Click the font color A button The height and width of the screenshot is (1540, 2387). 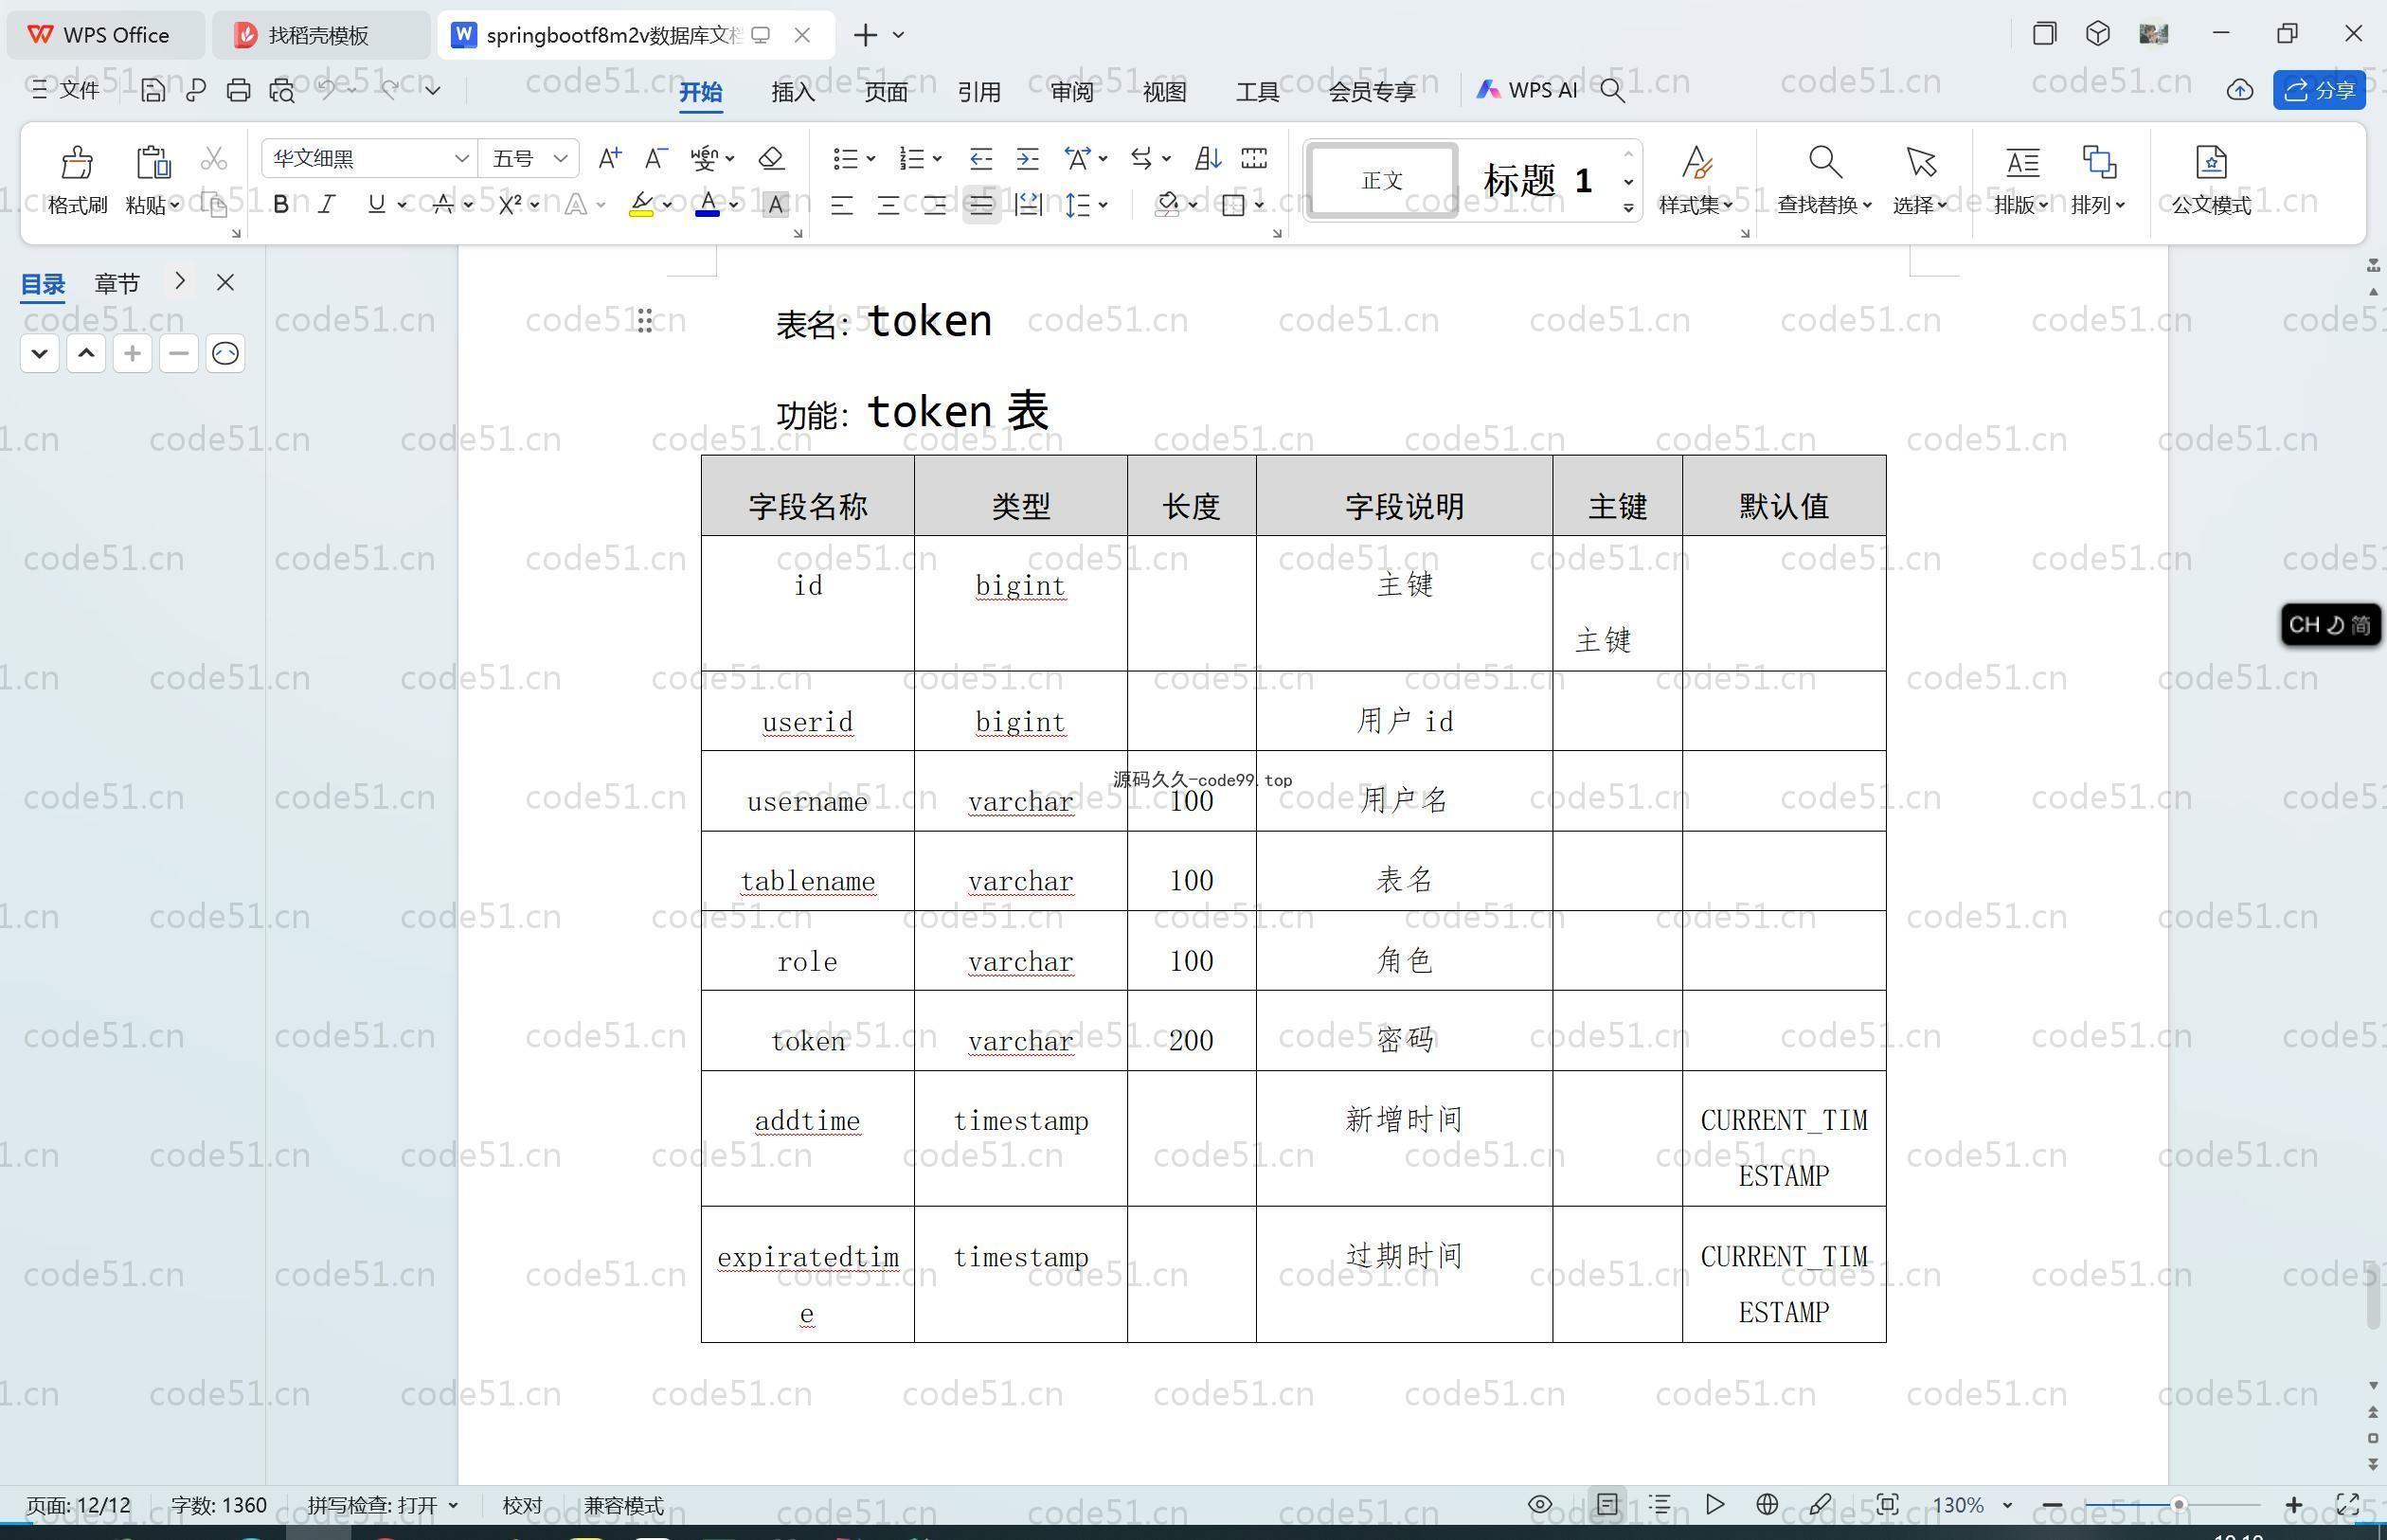click(708, 205)
